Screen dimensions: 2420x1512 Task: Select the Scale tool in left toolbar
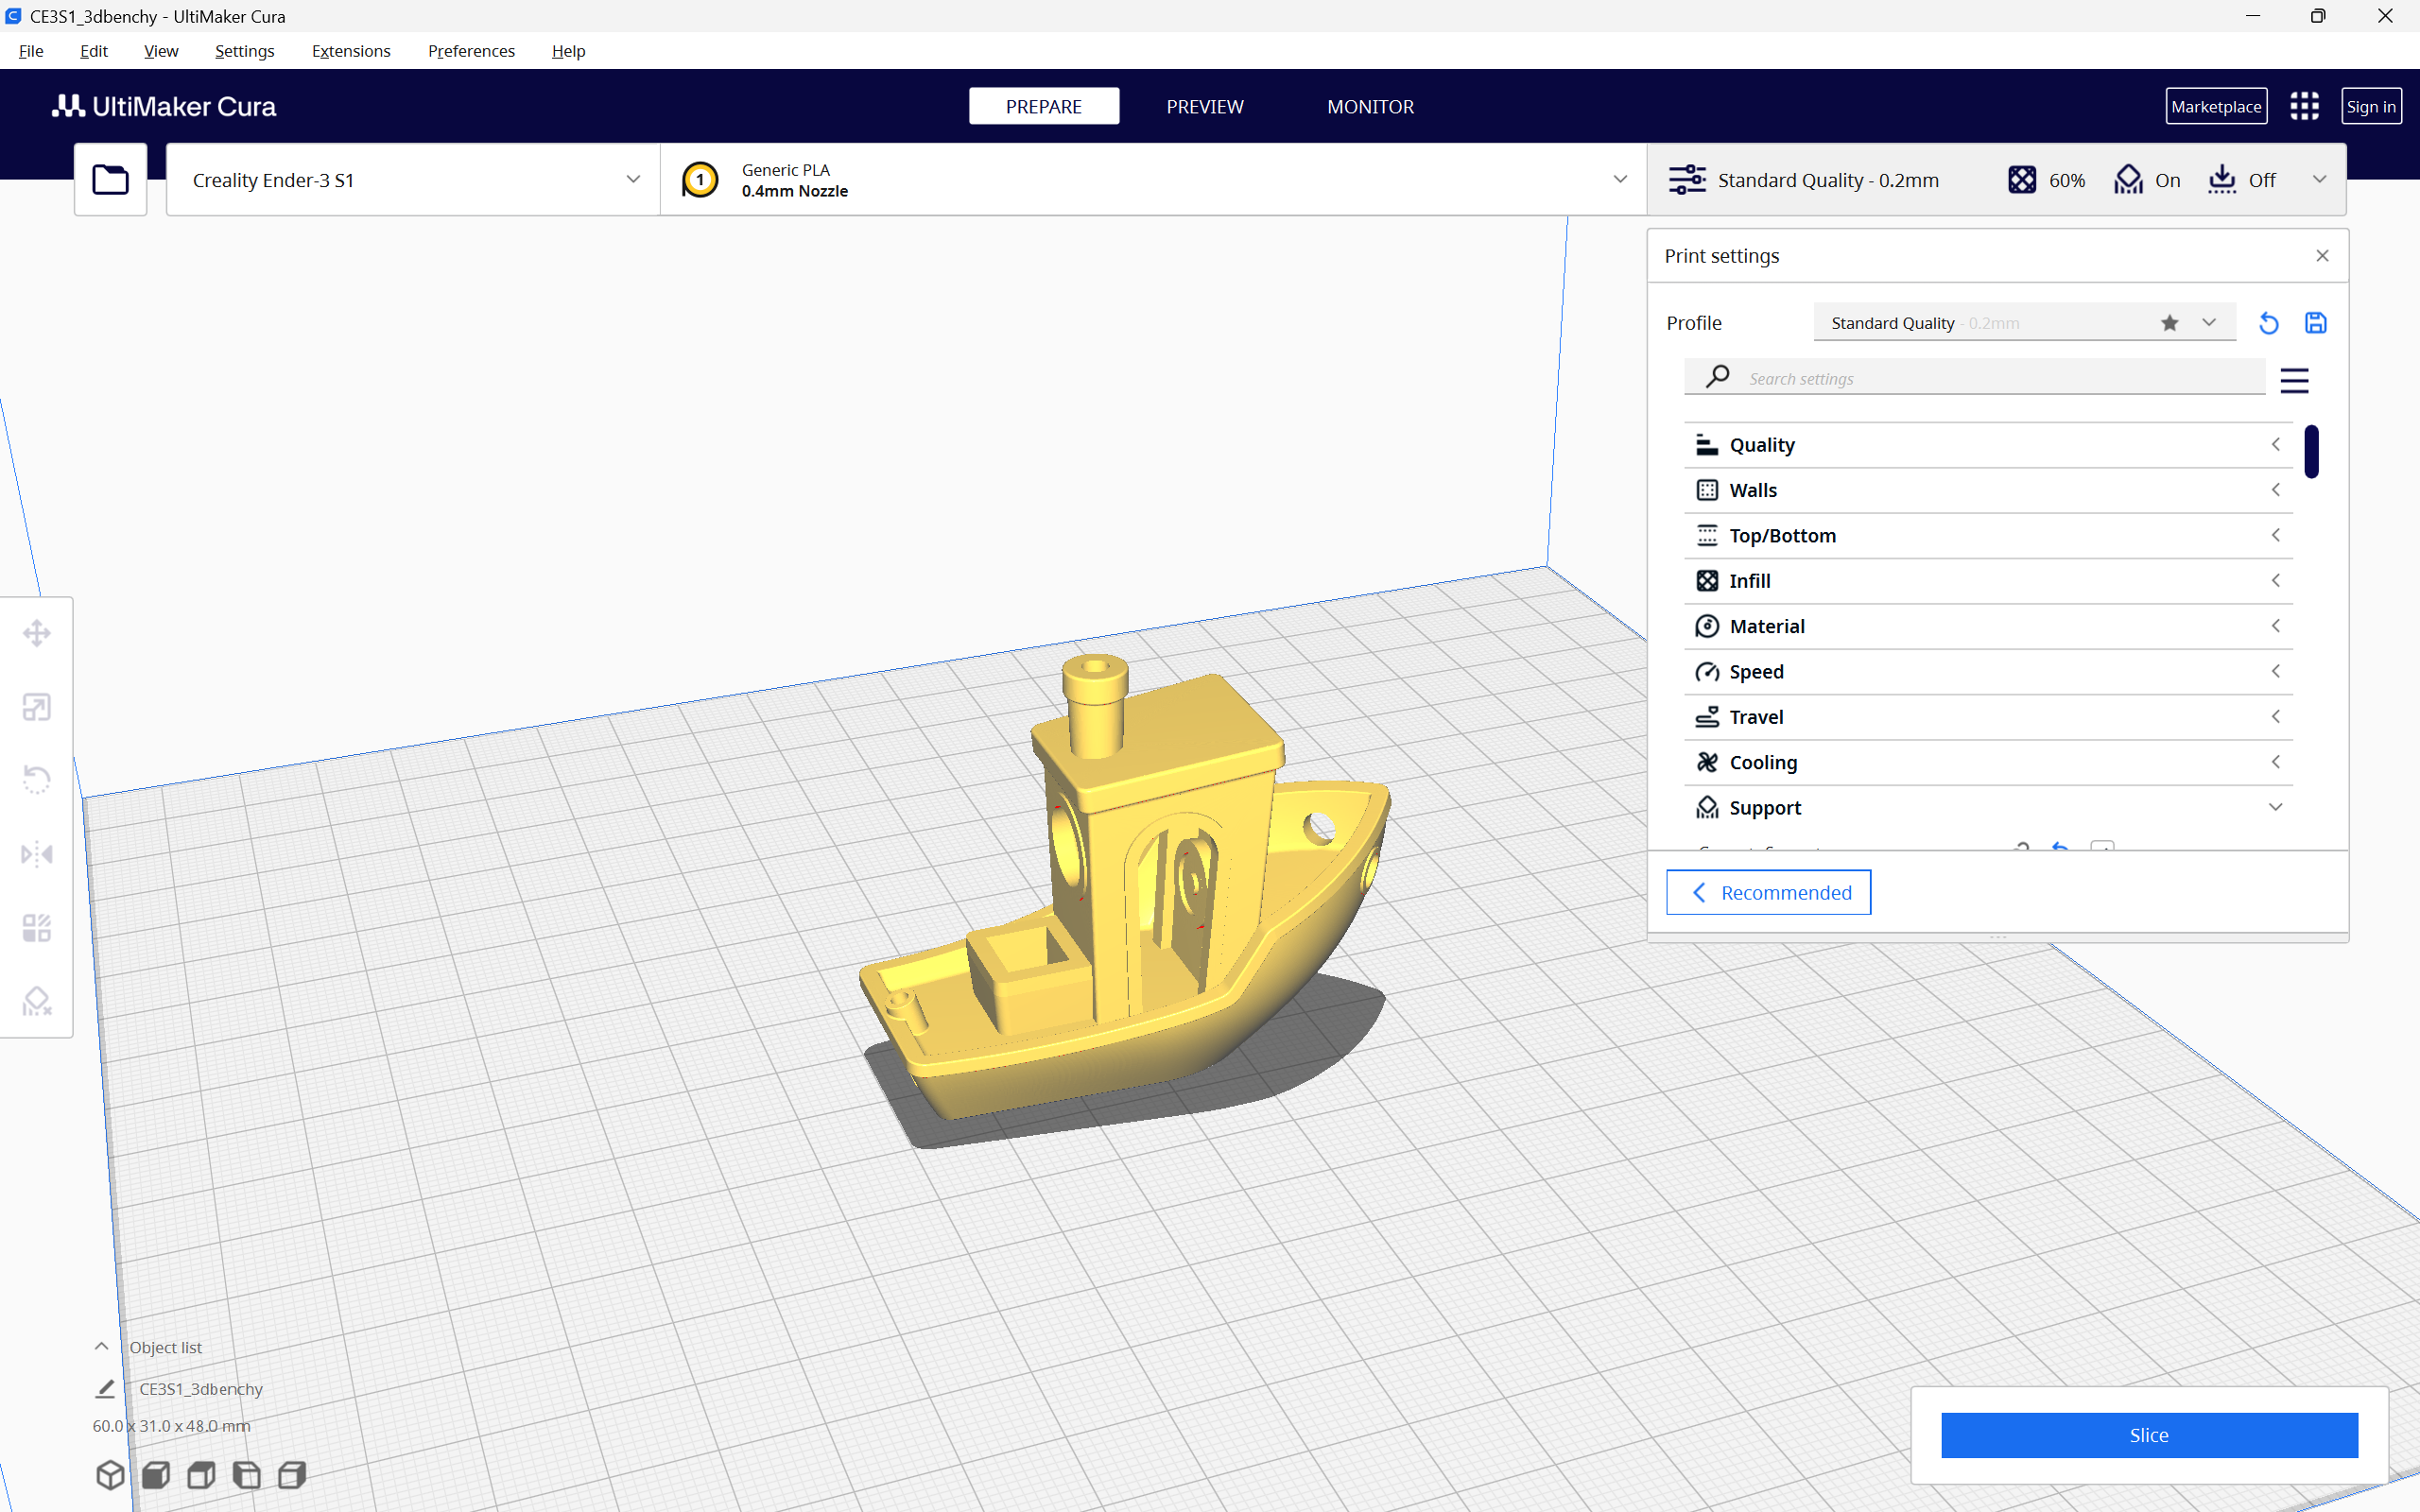click(x=37, y=707)
